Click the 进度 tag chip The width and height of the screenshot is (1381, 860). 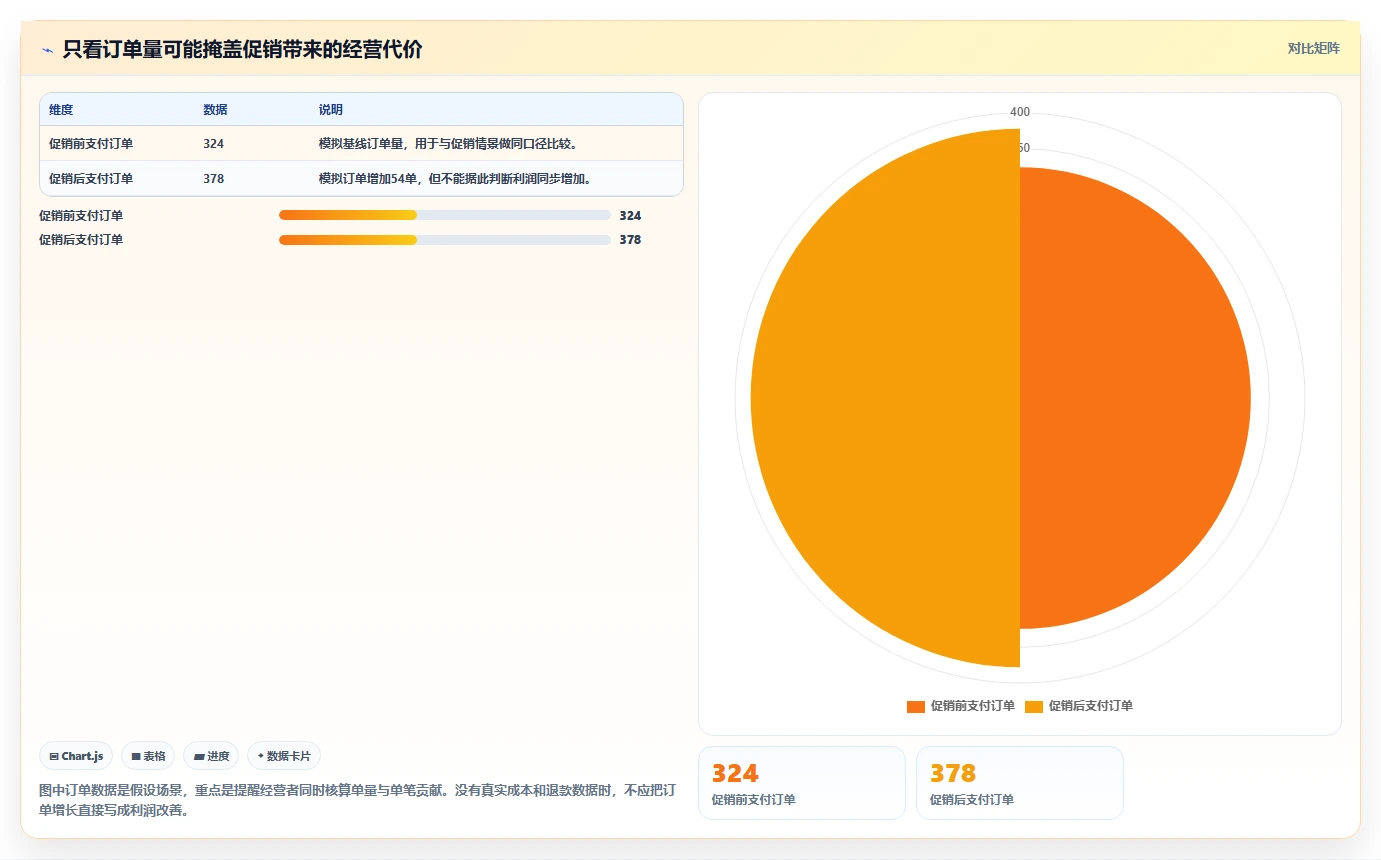[x=211, y=756]
